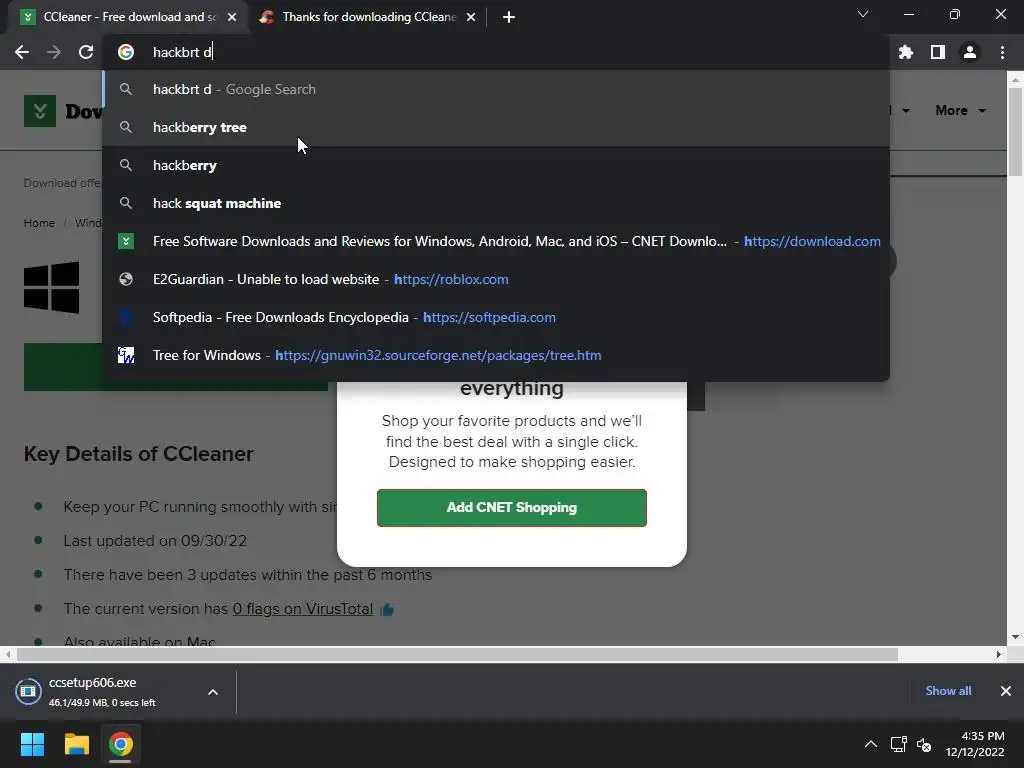Open the Windows Start menu
The width and height of the screenshot is (1024, 768).
click(32, 744)
